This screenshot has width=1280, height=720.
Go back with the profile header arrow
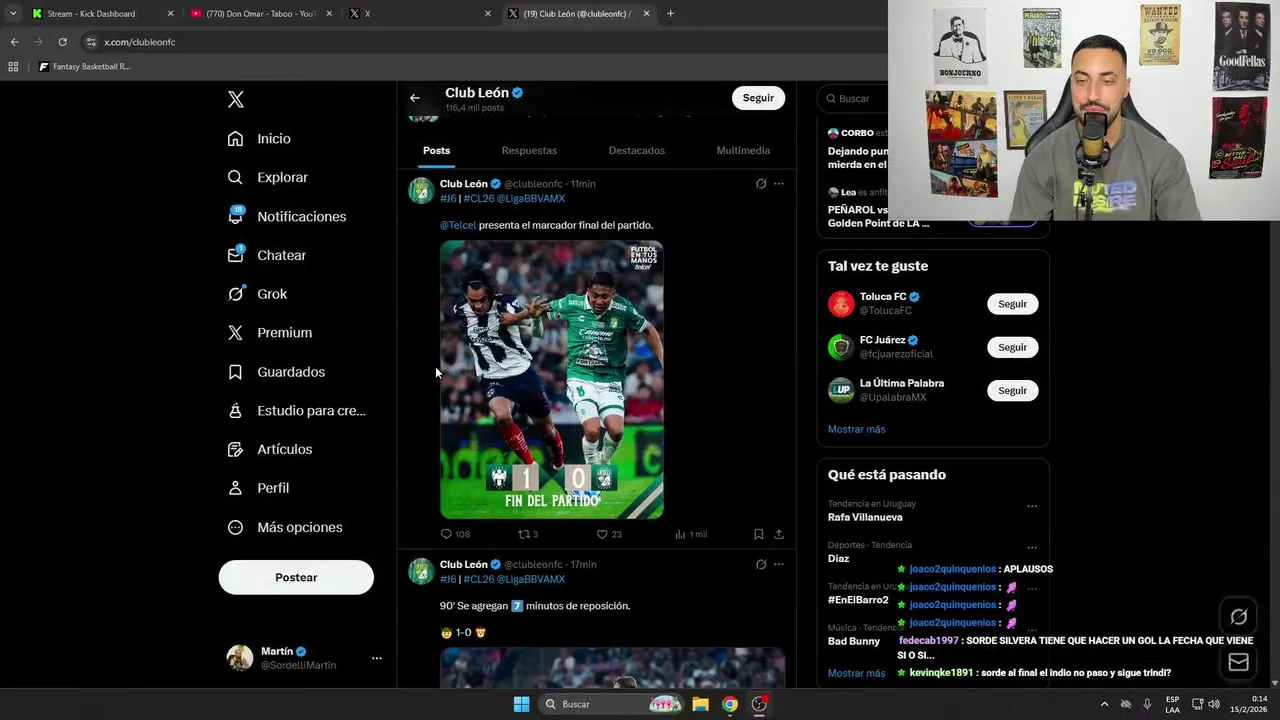(x=415, y=98)
